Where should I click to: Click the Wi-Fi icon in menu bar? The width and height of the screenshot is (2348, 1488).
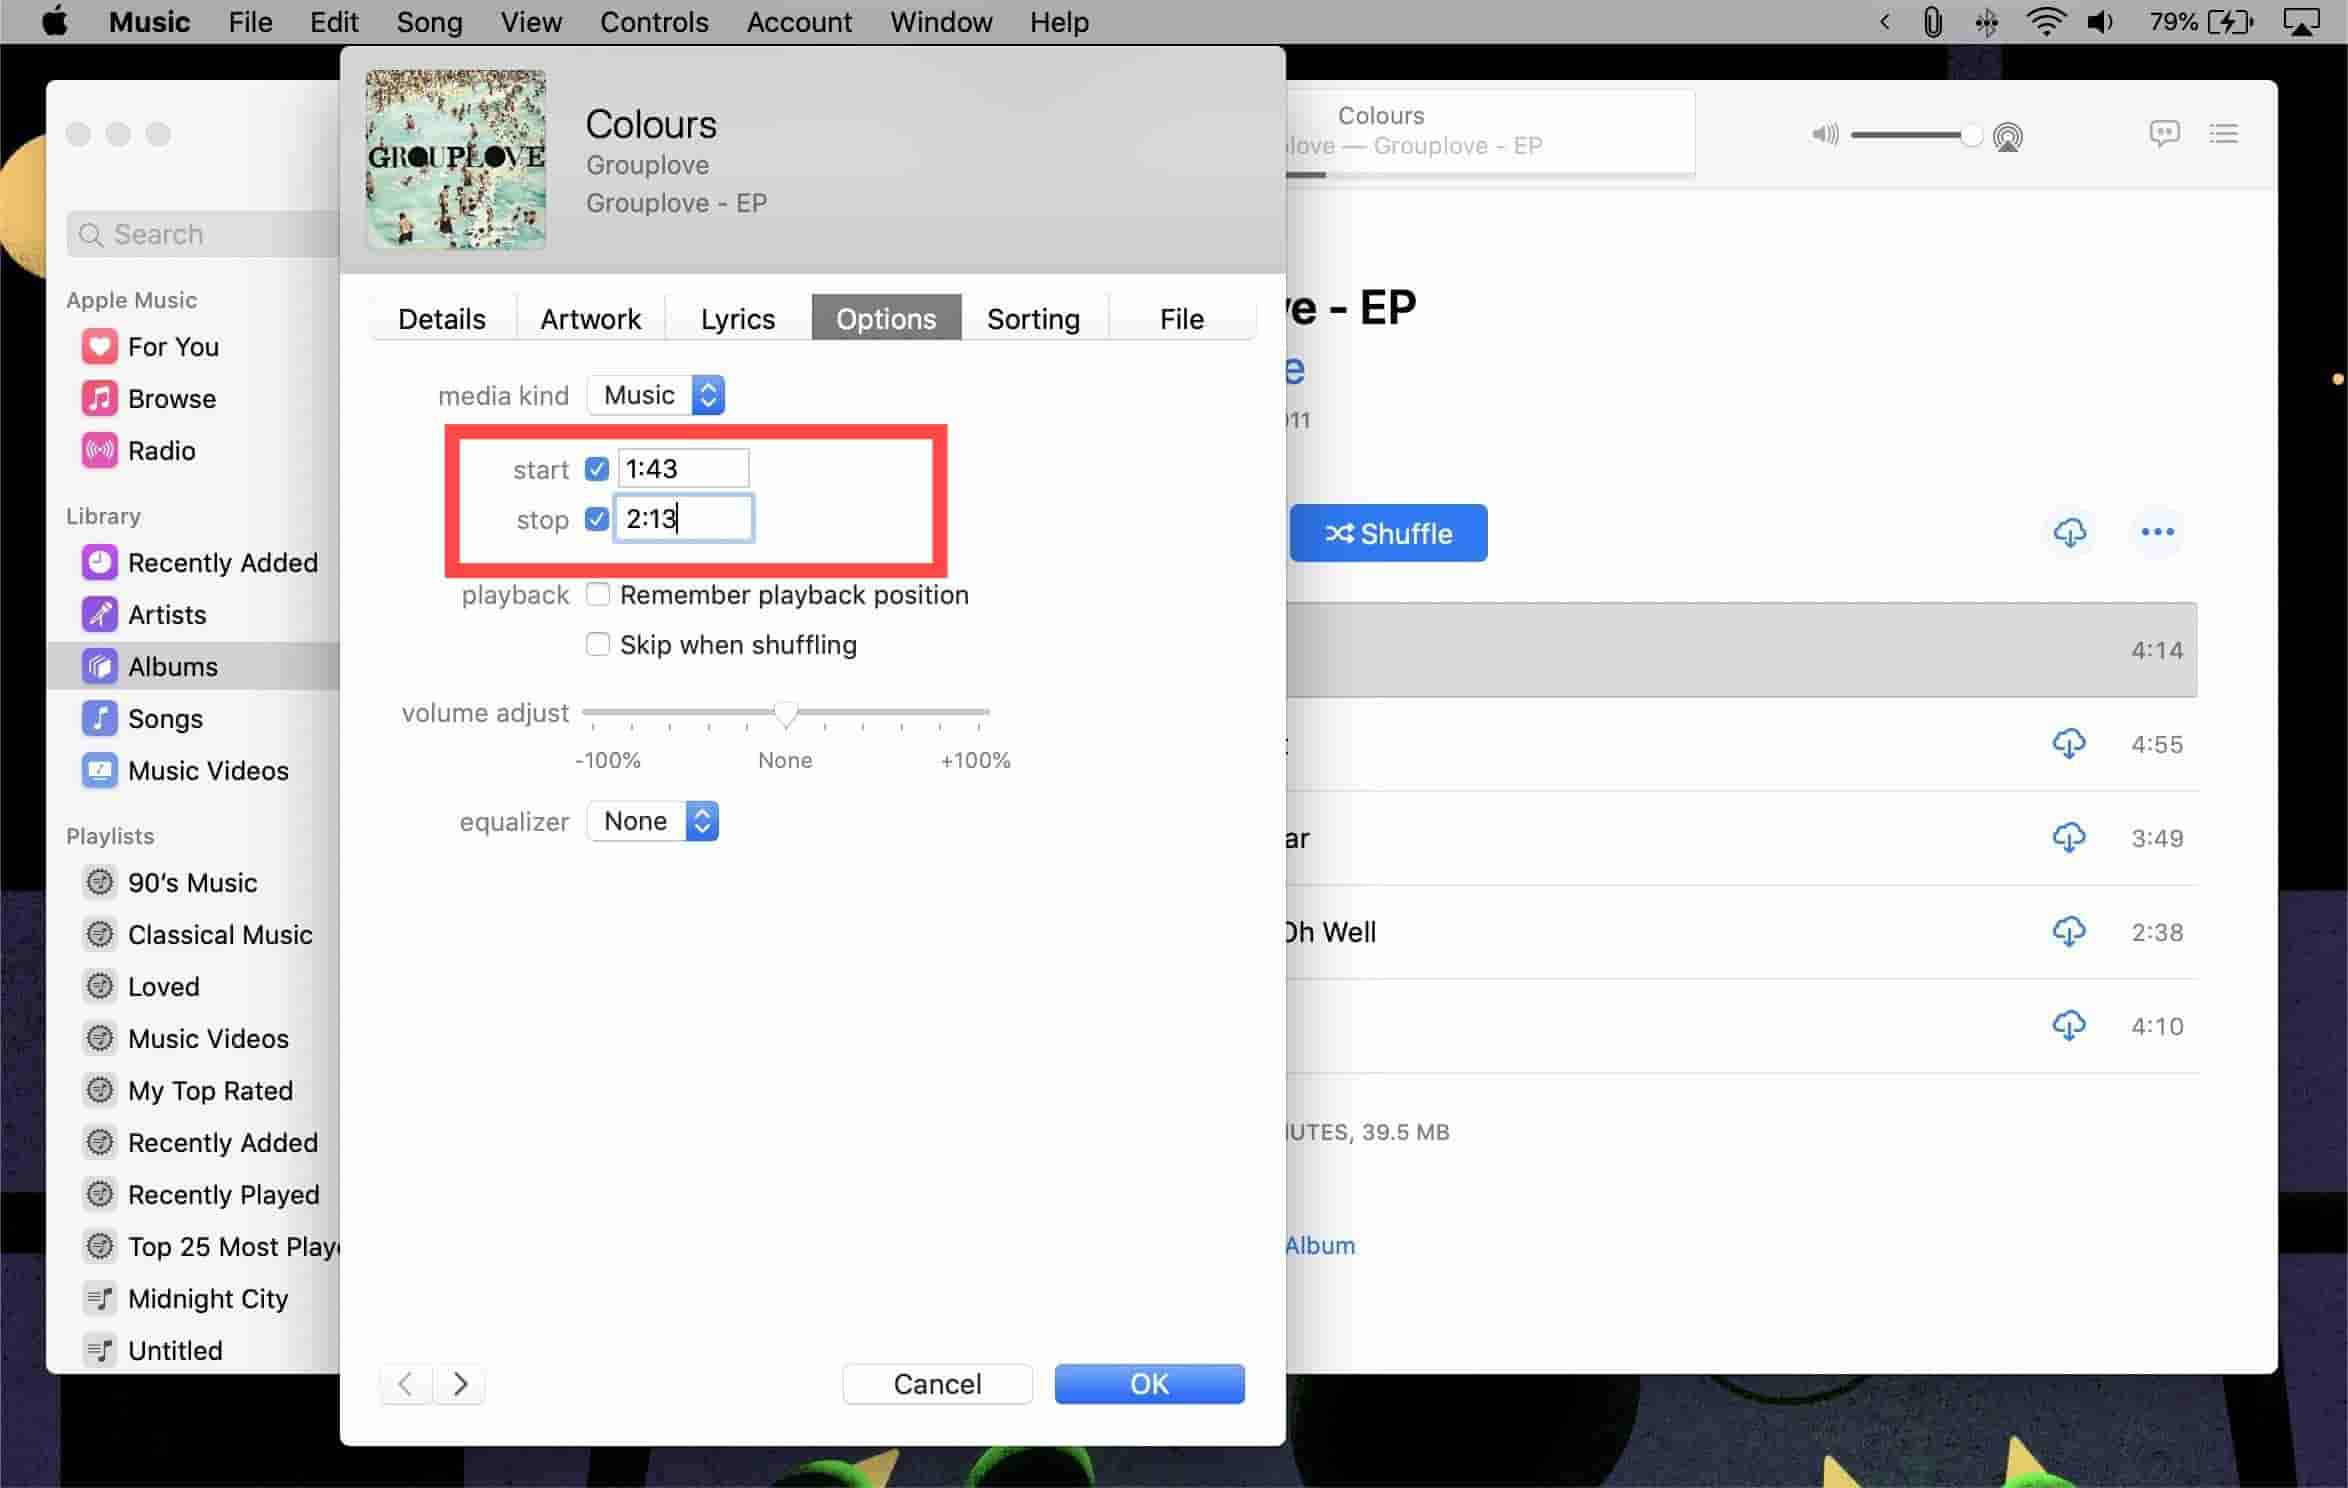coord(2045,22)
